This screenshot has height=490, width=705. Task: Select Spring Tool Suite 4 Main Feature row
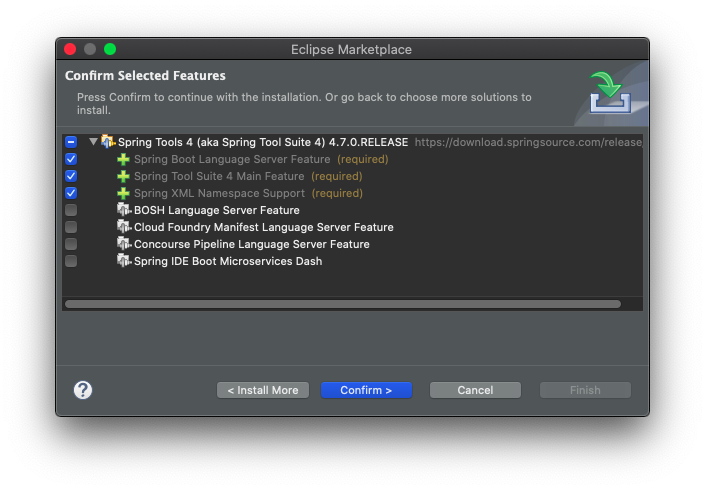click(352, 176)
